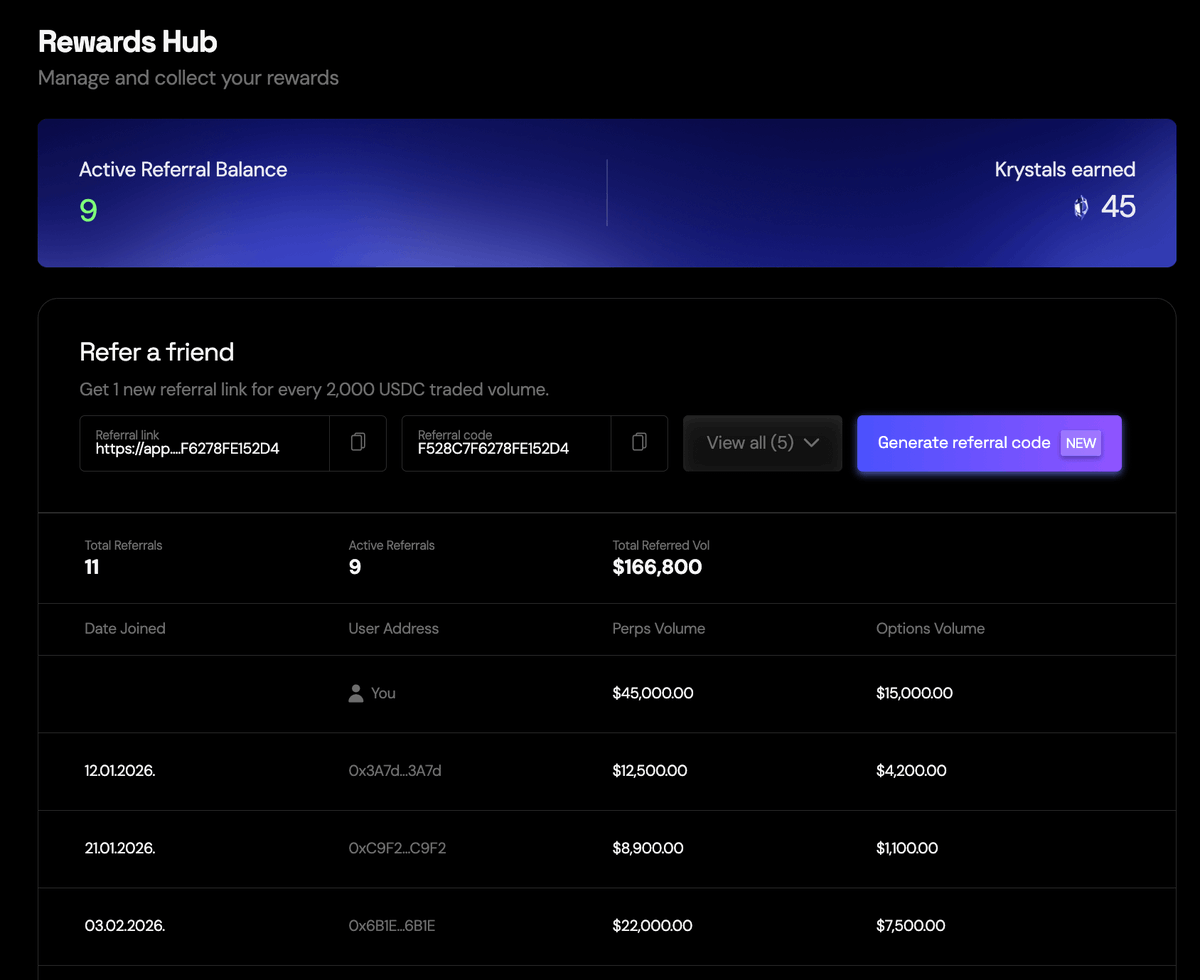1200x980 pixels.
Task: Click the Total Referred Vol $166,800
Action: [x=657, y=567]
